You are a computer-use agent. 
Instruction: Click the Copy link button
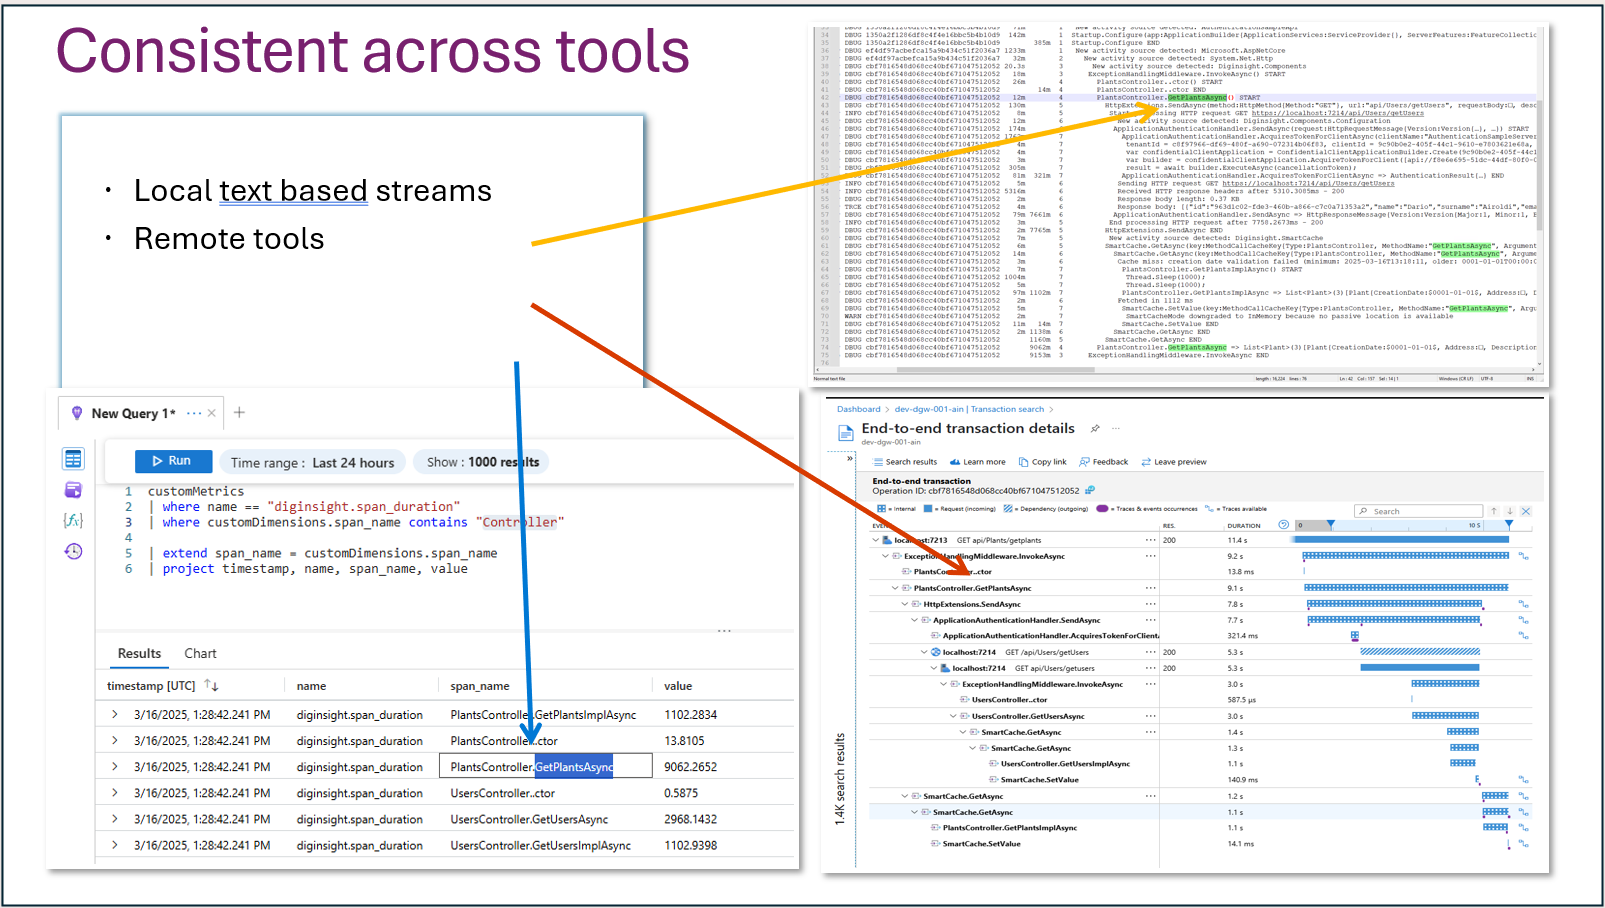[x=1042, y=462]
